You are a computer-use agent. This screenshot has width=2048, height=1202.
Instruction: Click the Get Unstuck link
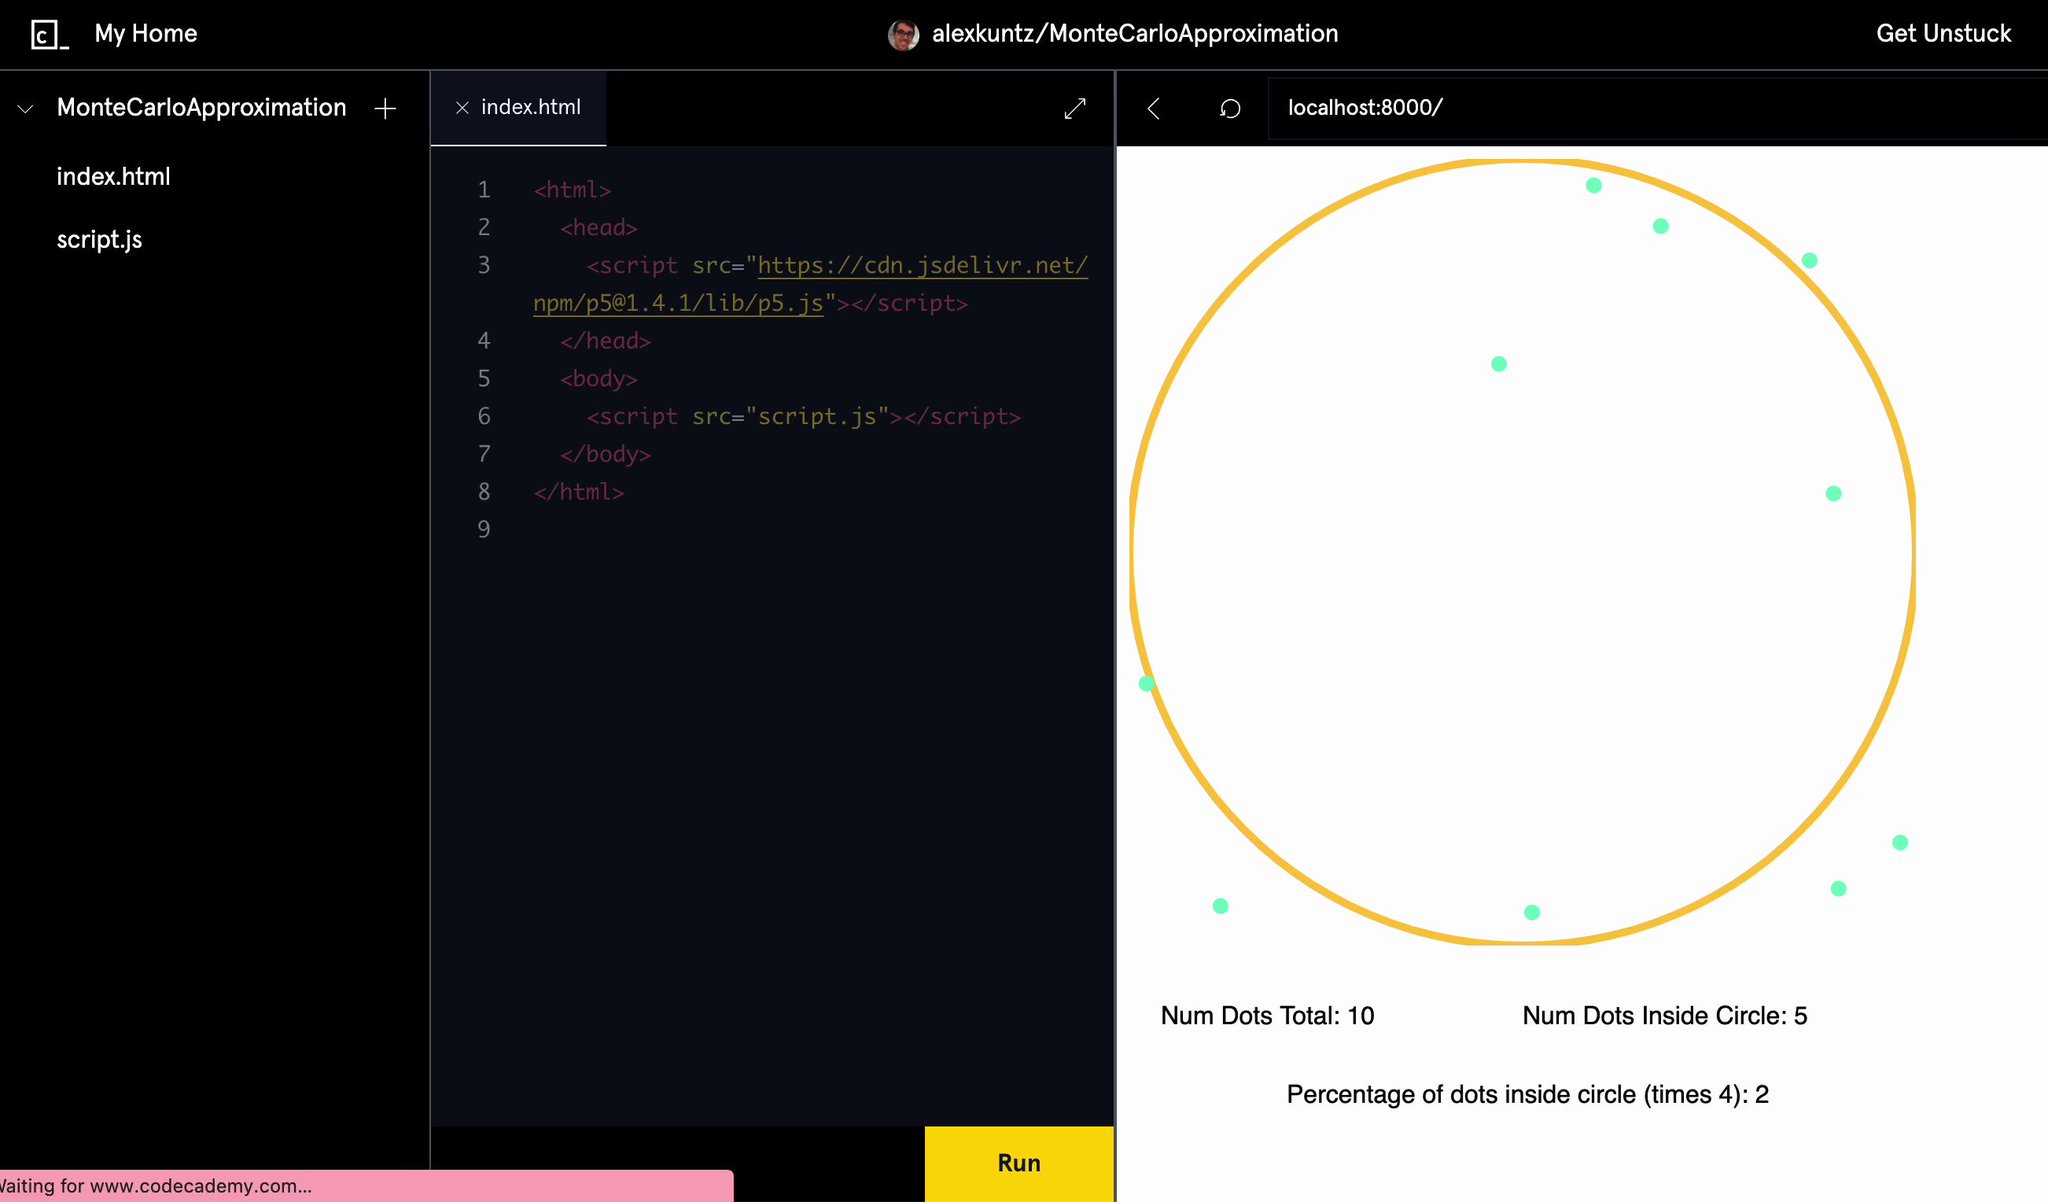(x=1942, y=33)
